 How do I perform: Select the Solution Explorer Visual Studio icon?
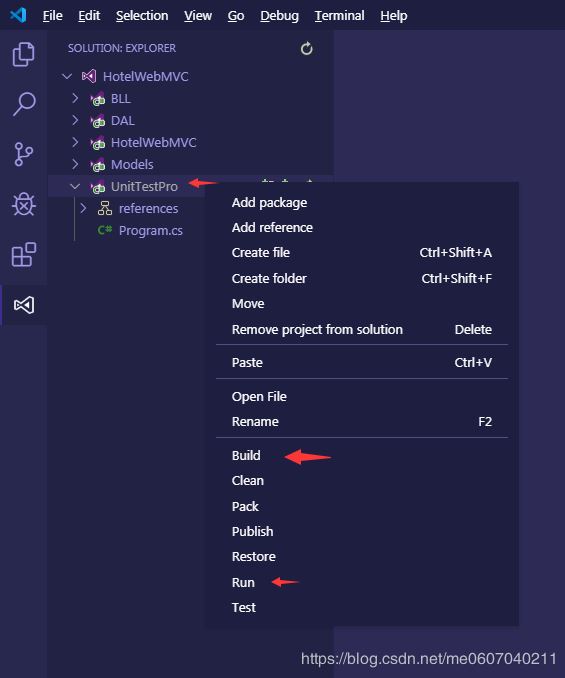[23, 305]
